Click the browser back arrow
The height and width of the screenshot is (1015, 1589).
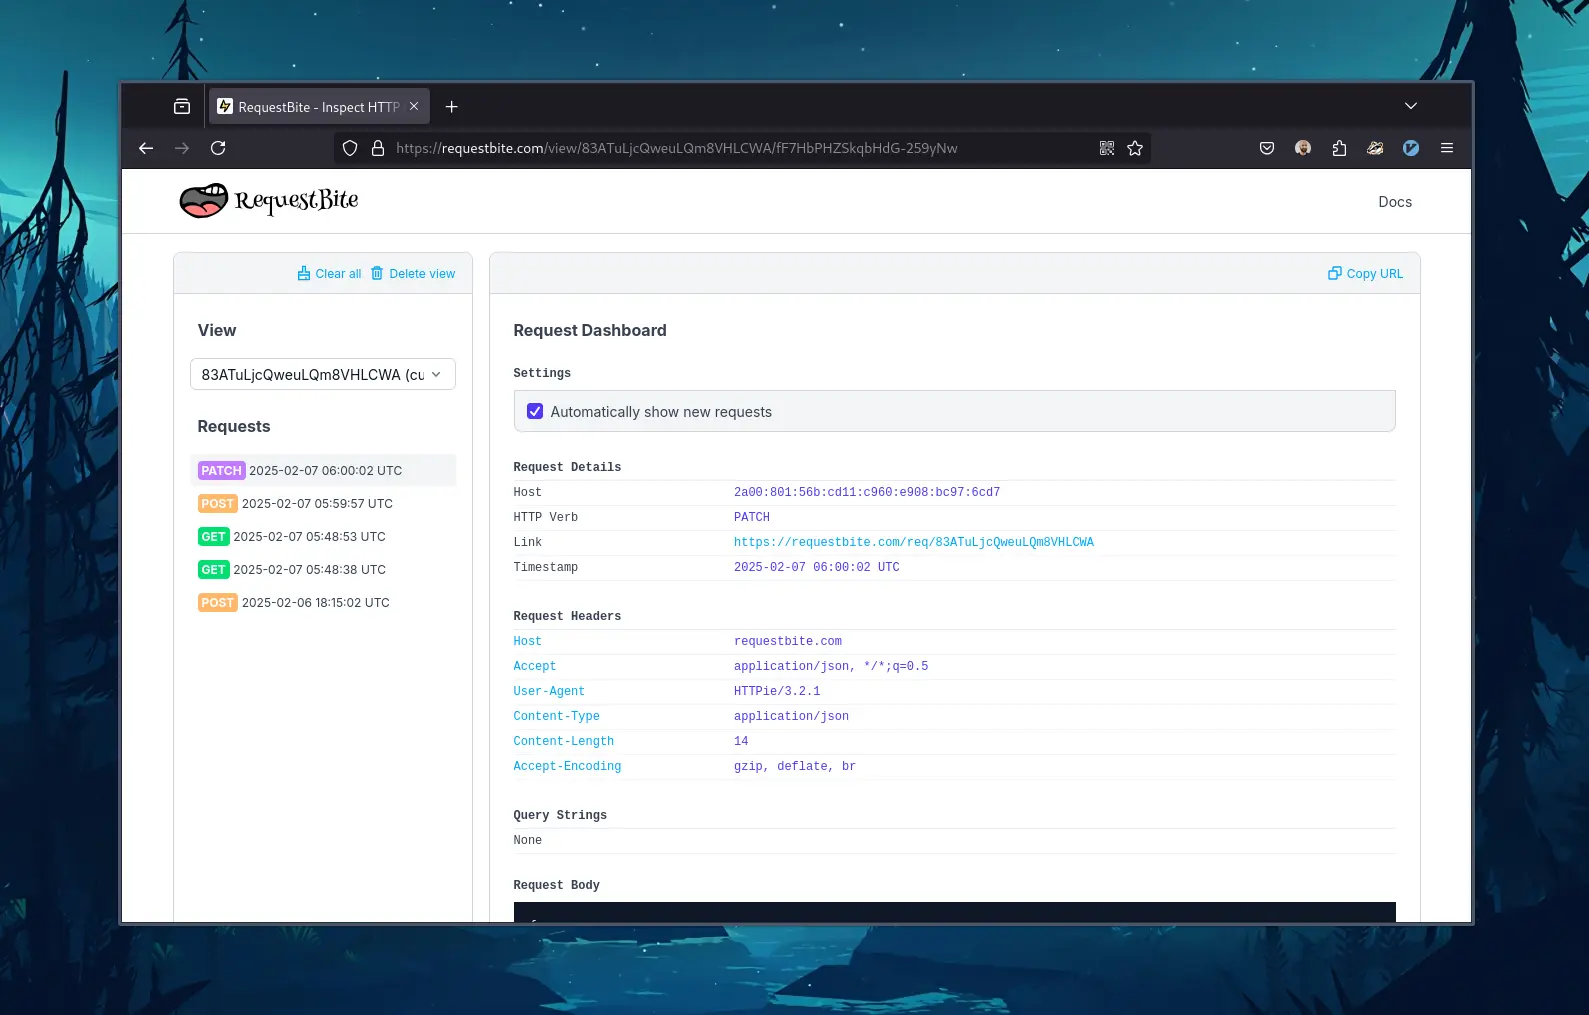(x=146, y=148)
